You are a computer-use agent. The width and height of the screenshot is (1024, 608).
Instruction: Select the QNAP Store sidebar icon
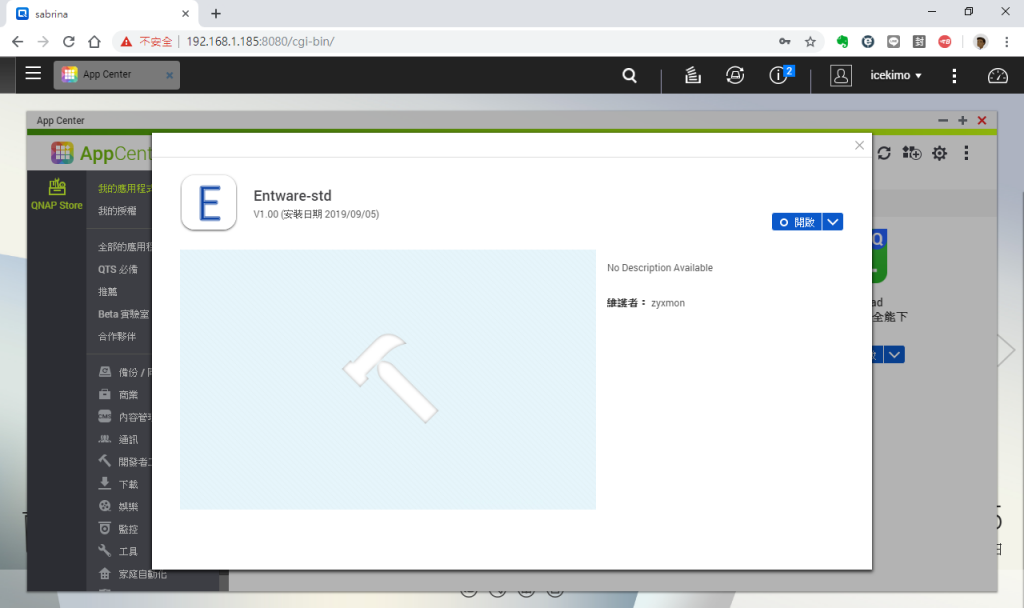(57, 194)
